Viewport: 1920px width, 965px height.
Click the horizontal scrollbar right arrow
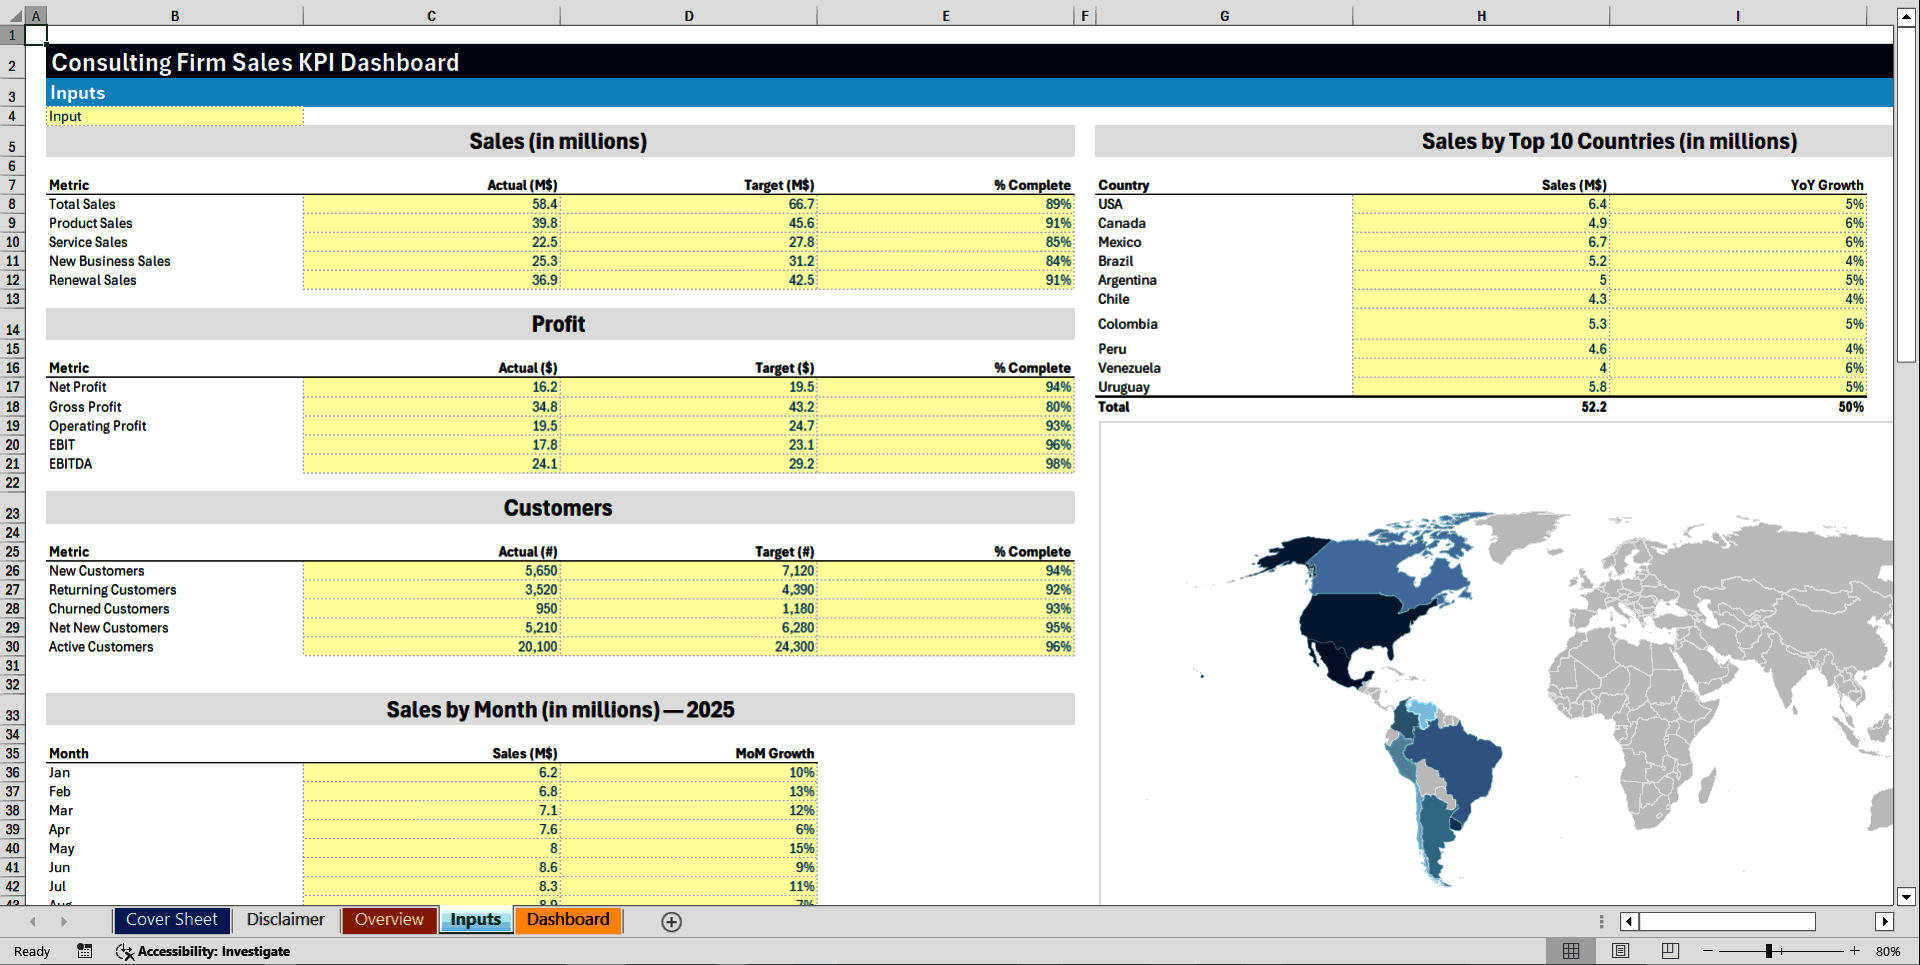click(x=1885, y=922)
